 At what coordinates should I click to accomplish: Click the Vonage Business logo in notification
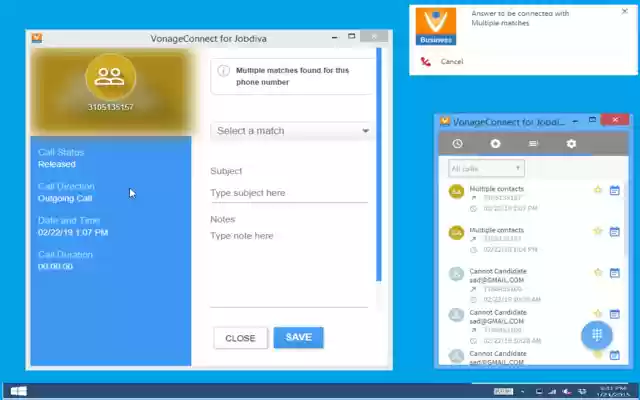tap(436, 26)
